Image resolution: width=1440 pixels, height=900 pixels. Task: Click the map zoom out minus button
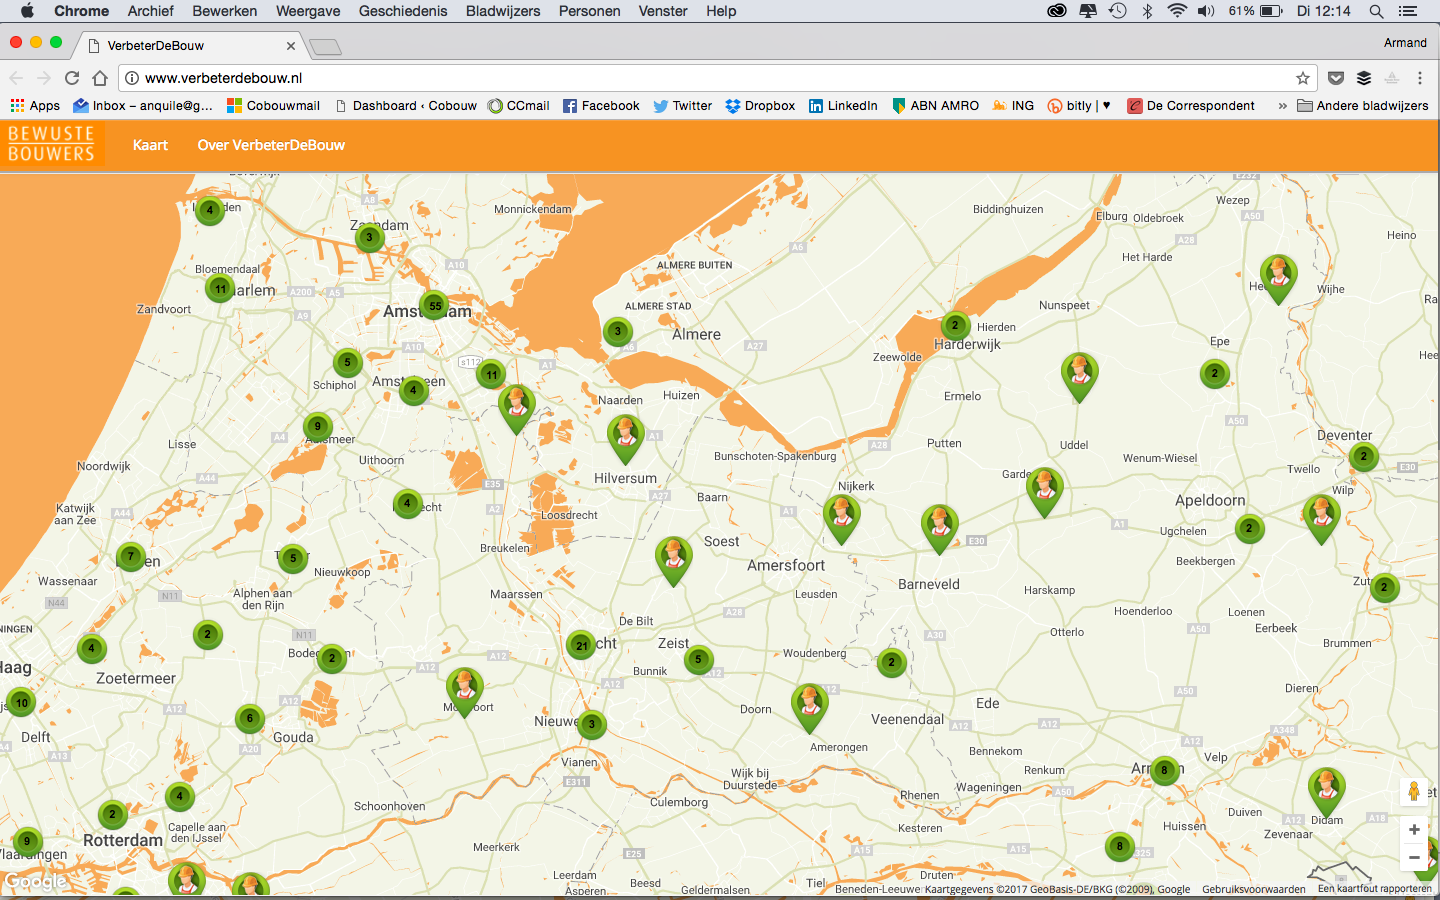[x=1414, y=857]
